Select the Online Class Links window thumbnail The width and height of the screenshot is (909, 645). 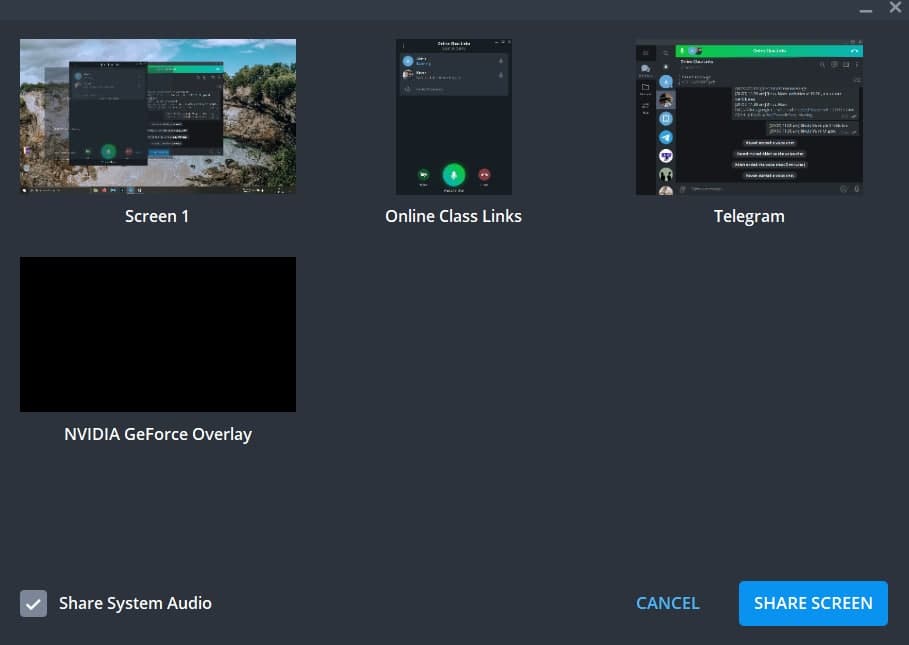pos(453,116)
